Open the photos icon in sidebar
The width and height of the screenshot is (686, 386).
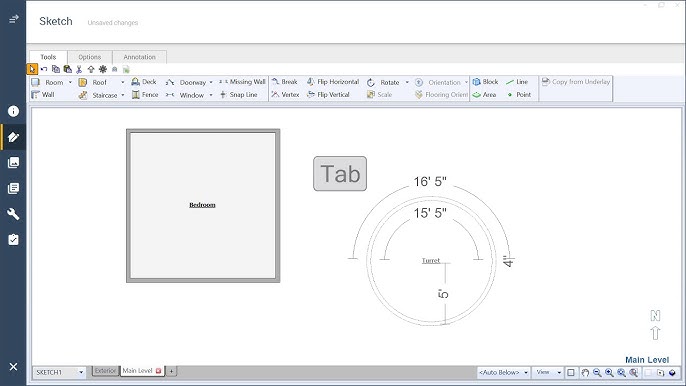point(13,162)
